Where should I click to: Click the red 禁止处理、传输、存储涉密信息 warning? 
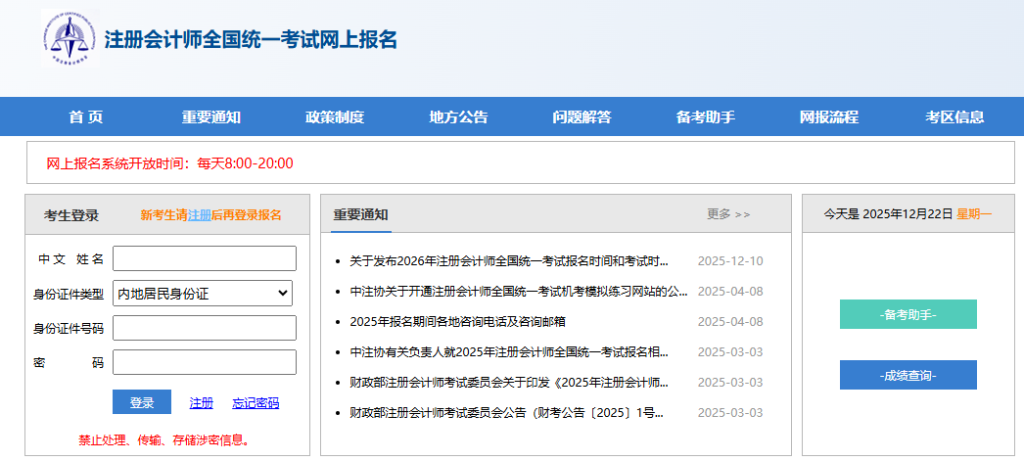click(x=164, y=440)
